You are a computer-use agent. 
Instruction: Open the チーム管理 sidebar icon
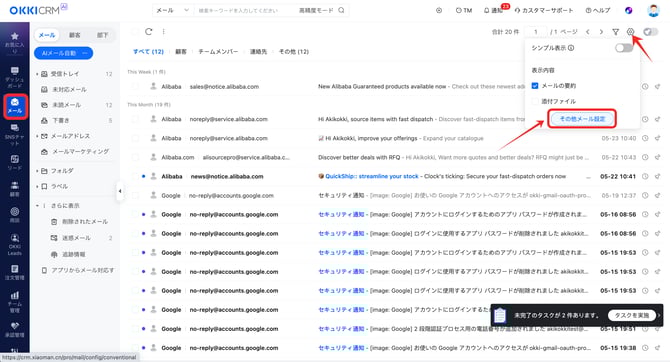15,295
